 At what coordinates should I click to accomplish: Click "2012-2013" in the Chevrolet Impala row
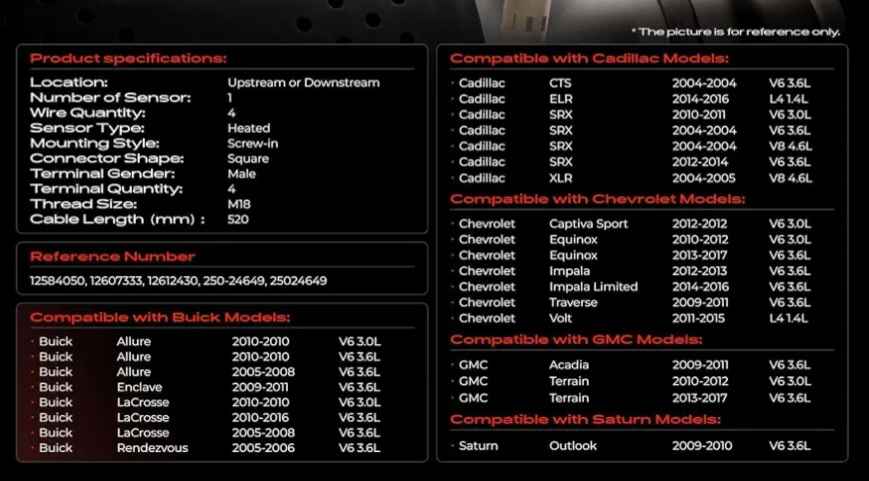click(x=700, y=271)
